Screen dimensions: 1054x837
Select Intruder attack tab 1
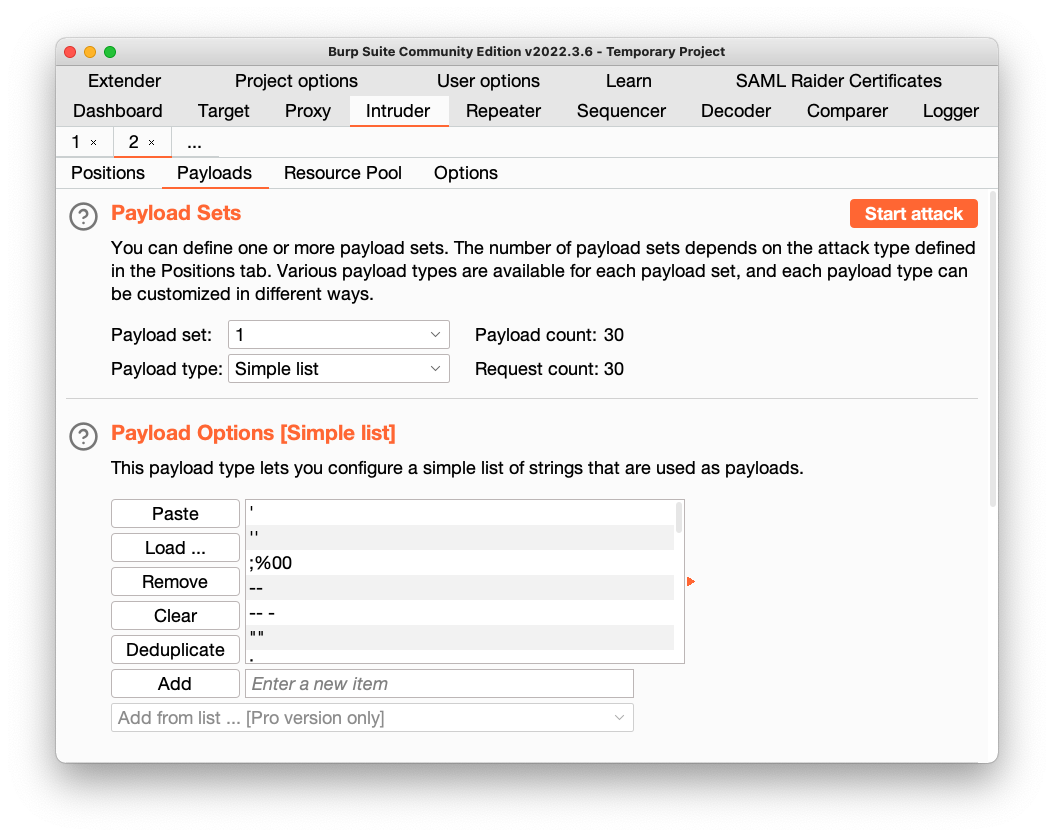(76, 142)
